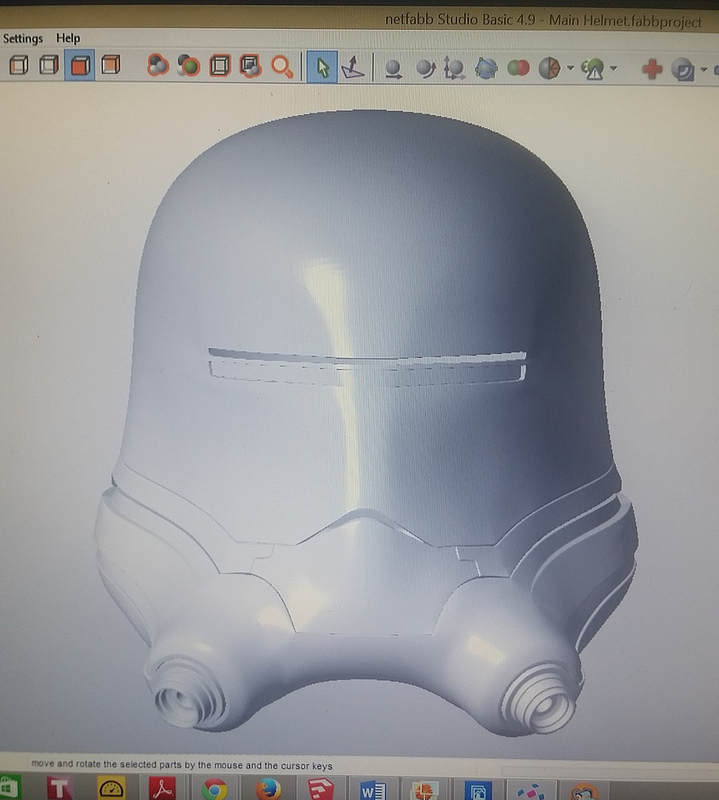The image size is (719, 800).
Task: Expand the dropdown arrow after the repair cross
Action: 704,69
